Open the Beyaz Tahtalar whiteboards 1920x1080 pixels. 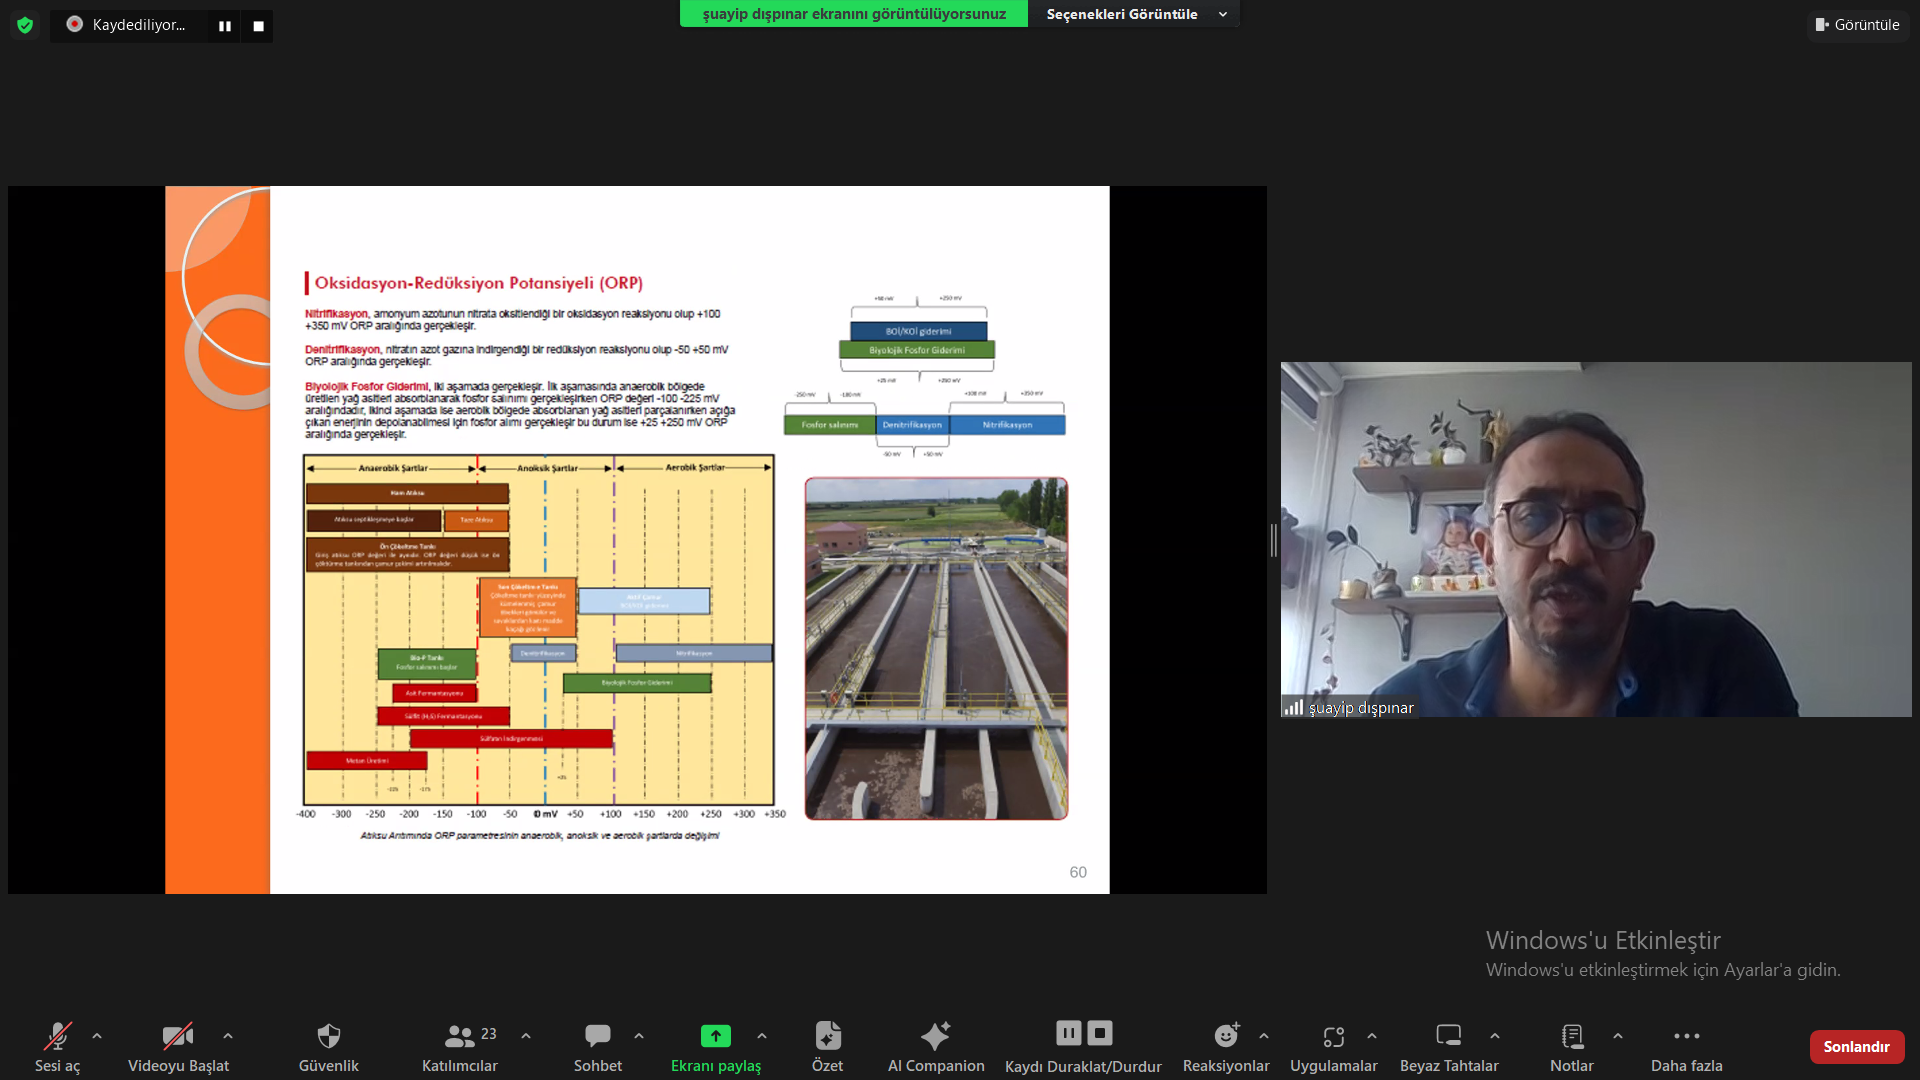(1448, 1036)
